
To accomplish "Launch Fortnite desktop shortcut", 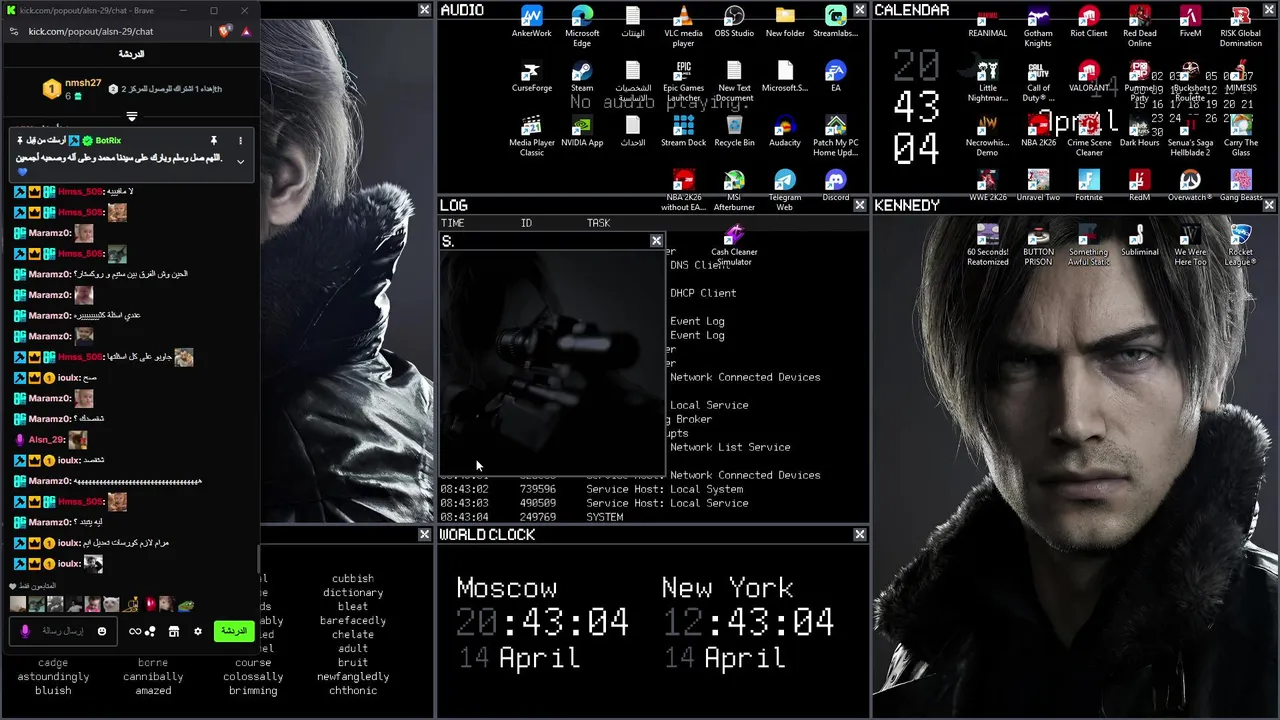I will point(1089,185).
